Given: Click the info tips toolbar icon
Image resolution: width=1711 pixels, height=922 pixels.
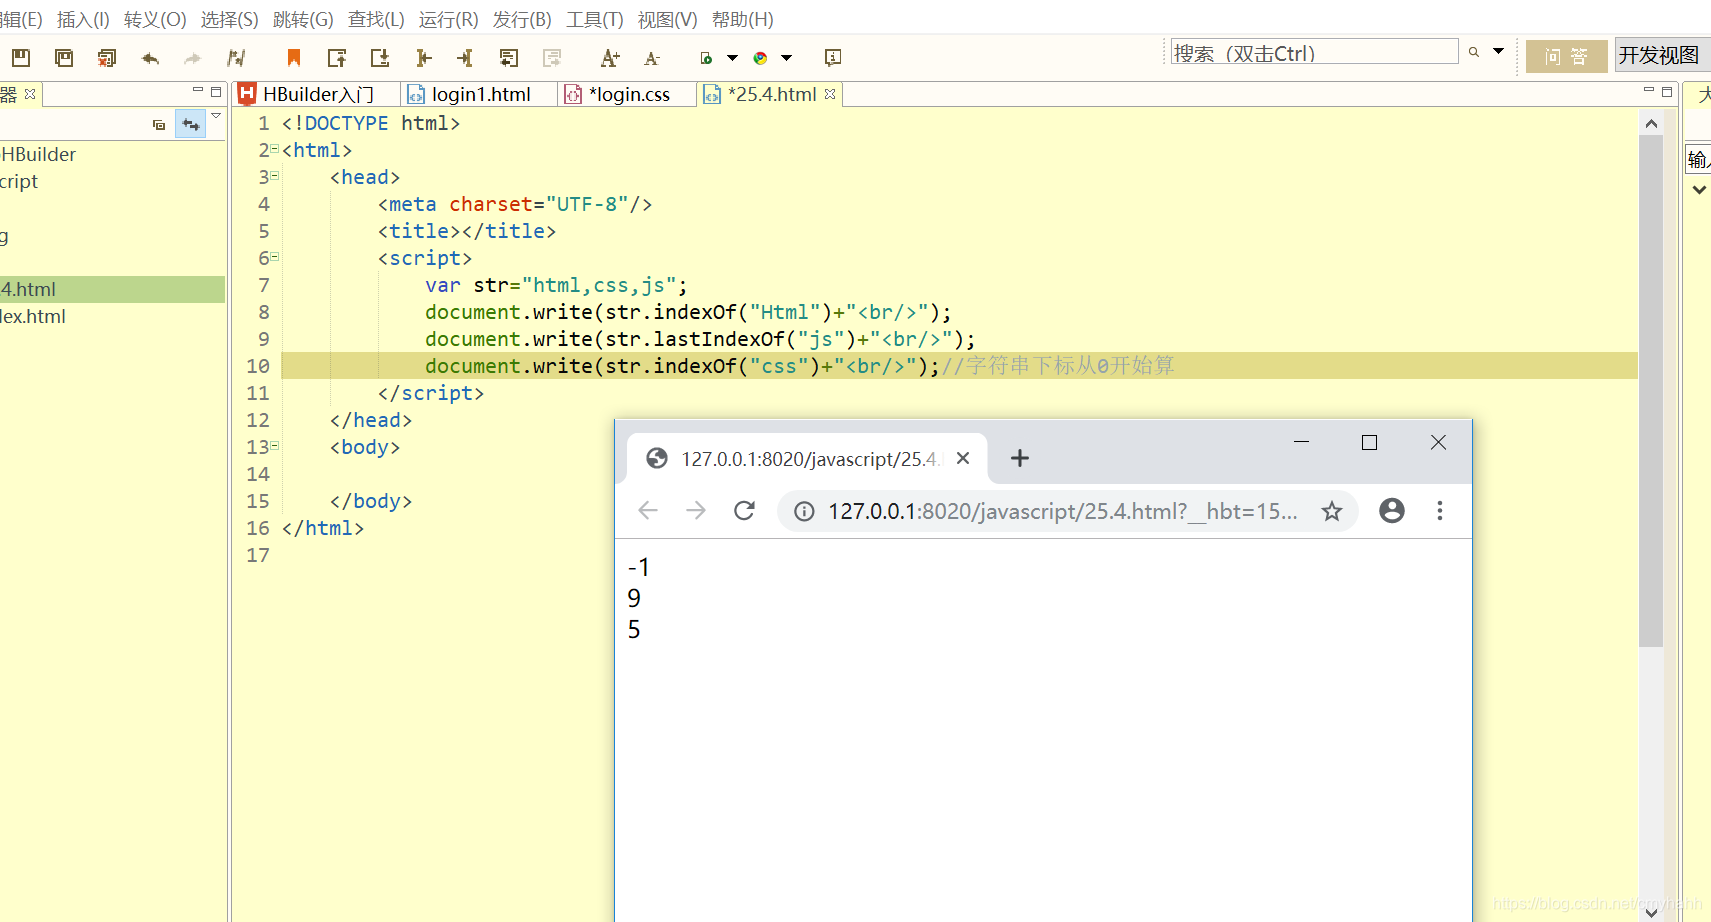Looking at the screenshot, I should pyautogui.click(x=833, y=58).
